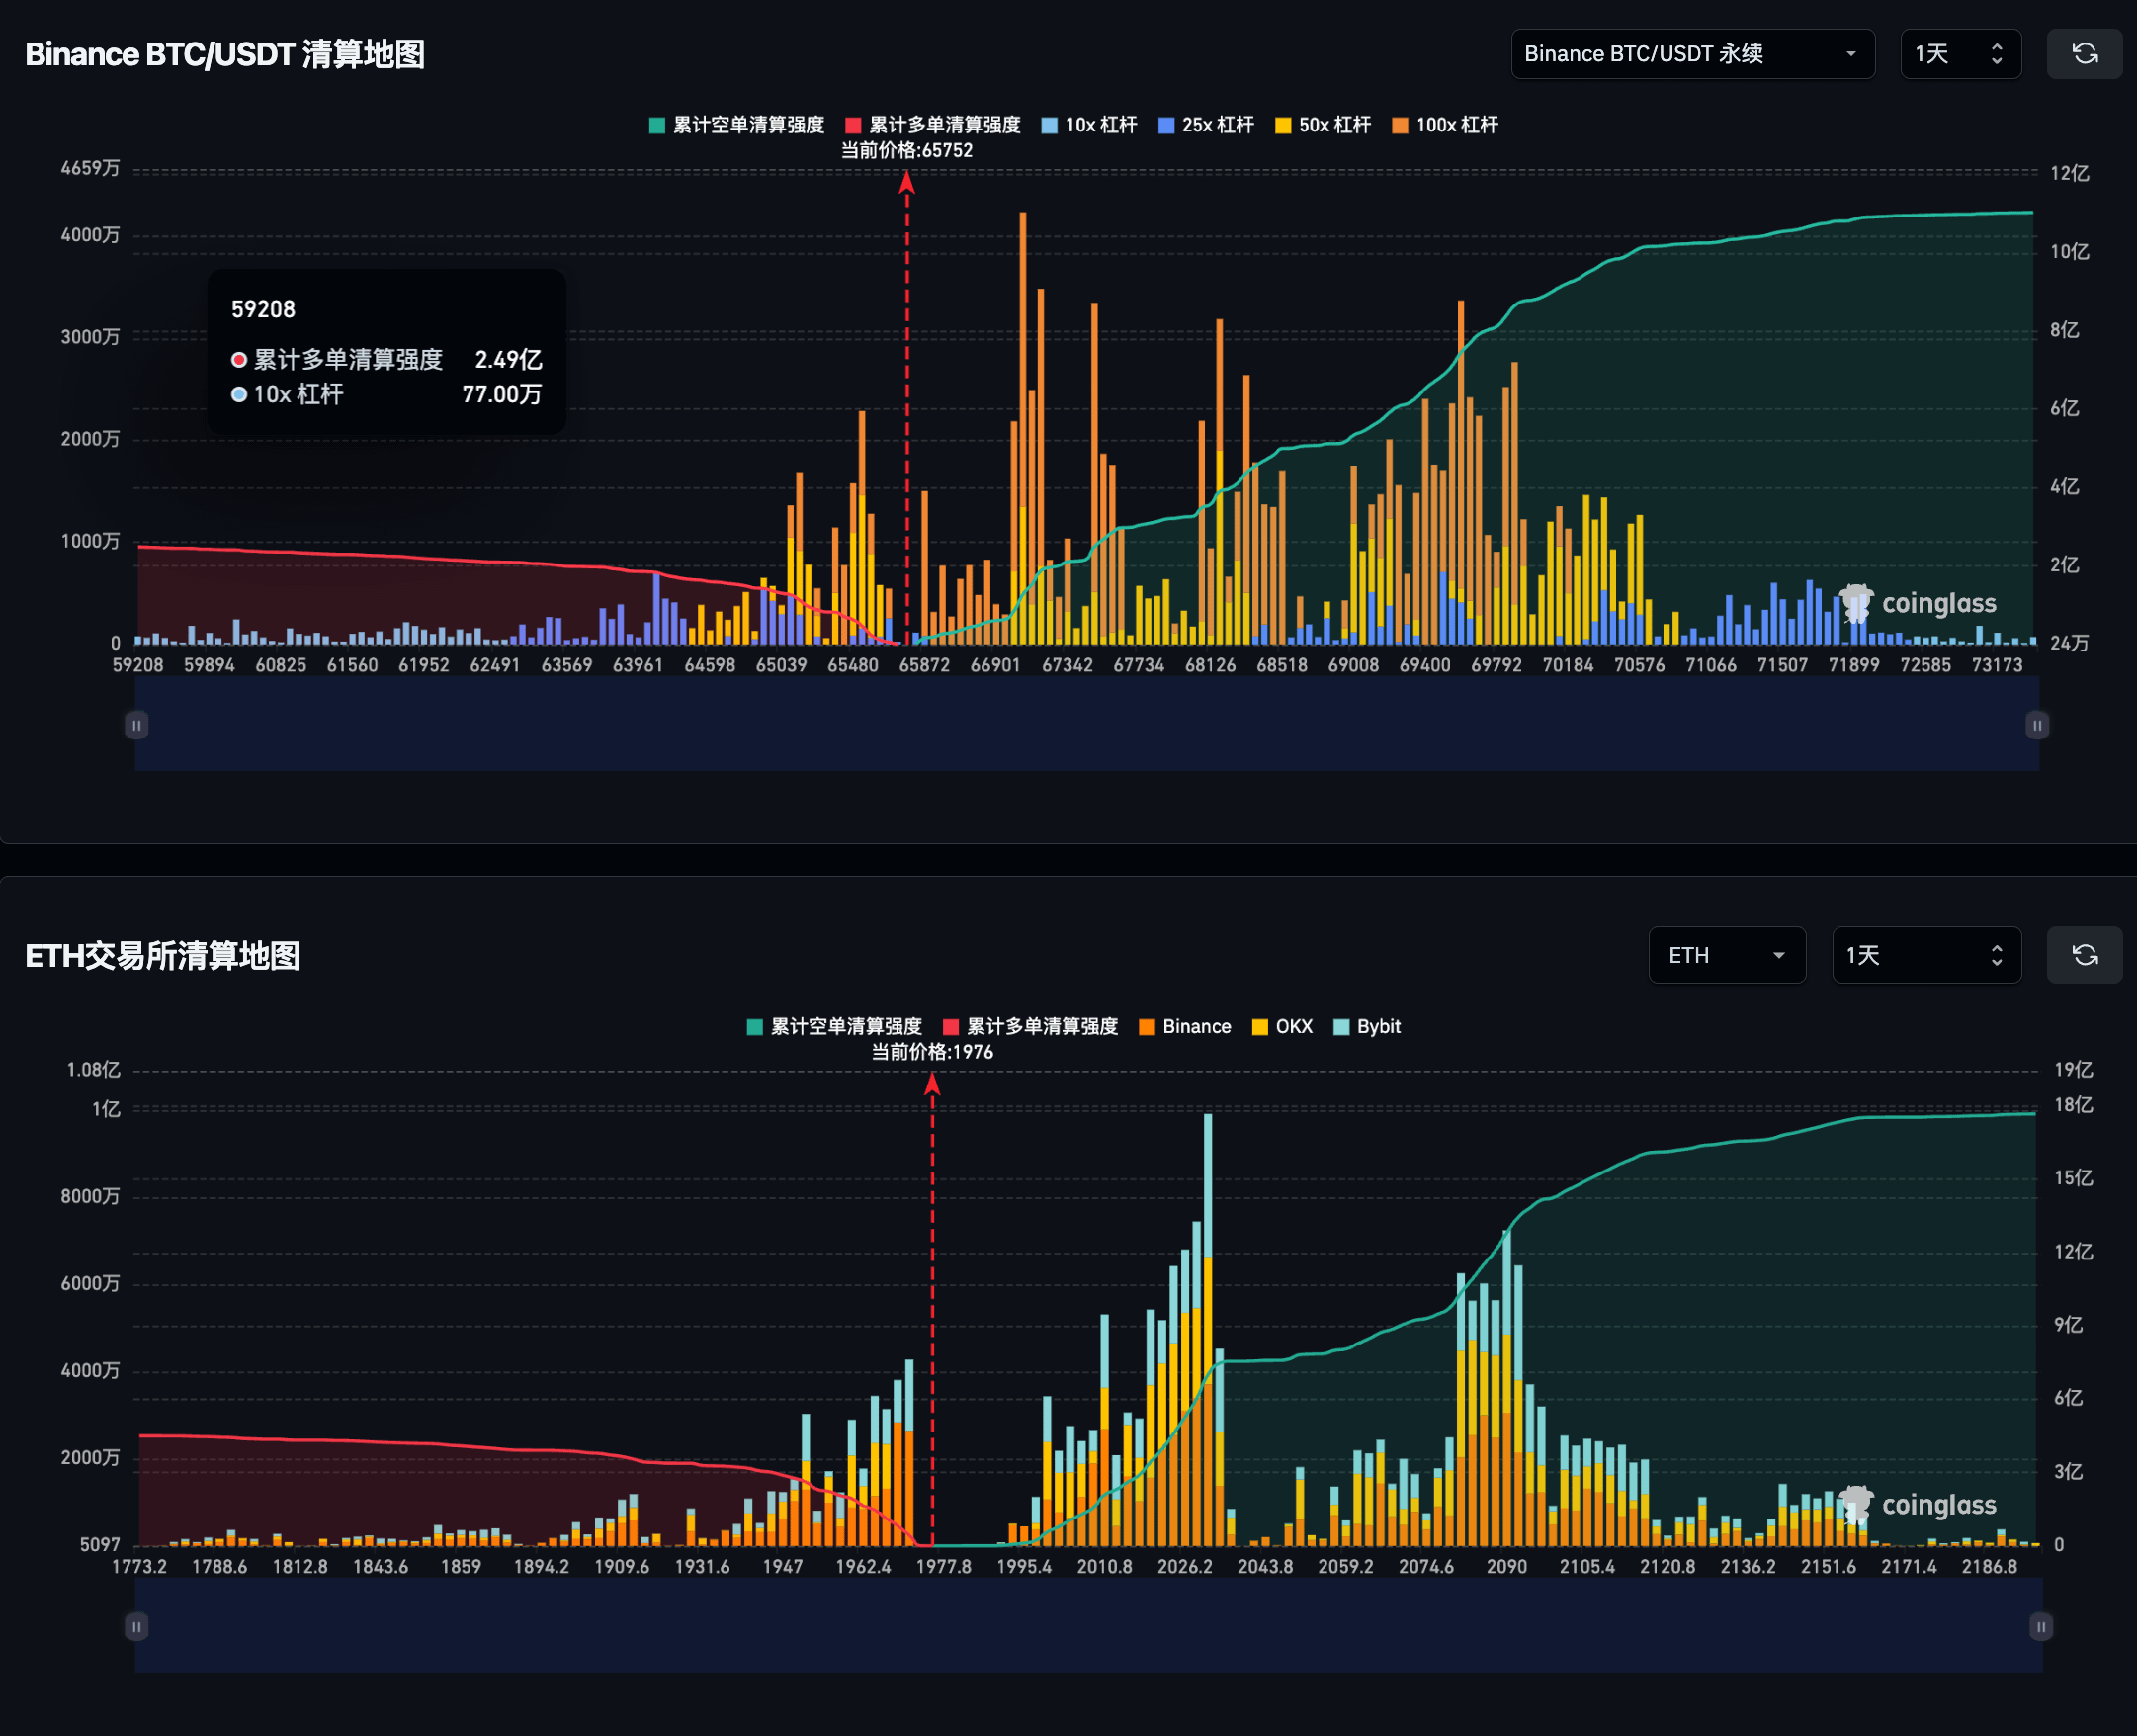2137x1736 pixels.
Task: Toggle the 累计空单清算强度 legend in the BTC chart
Action: pyautogui.click(x=736, y=125)
